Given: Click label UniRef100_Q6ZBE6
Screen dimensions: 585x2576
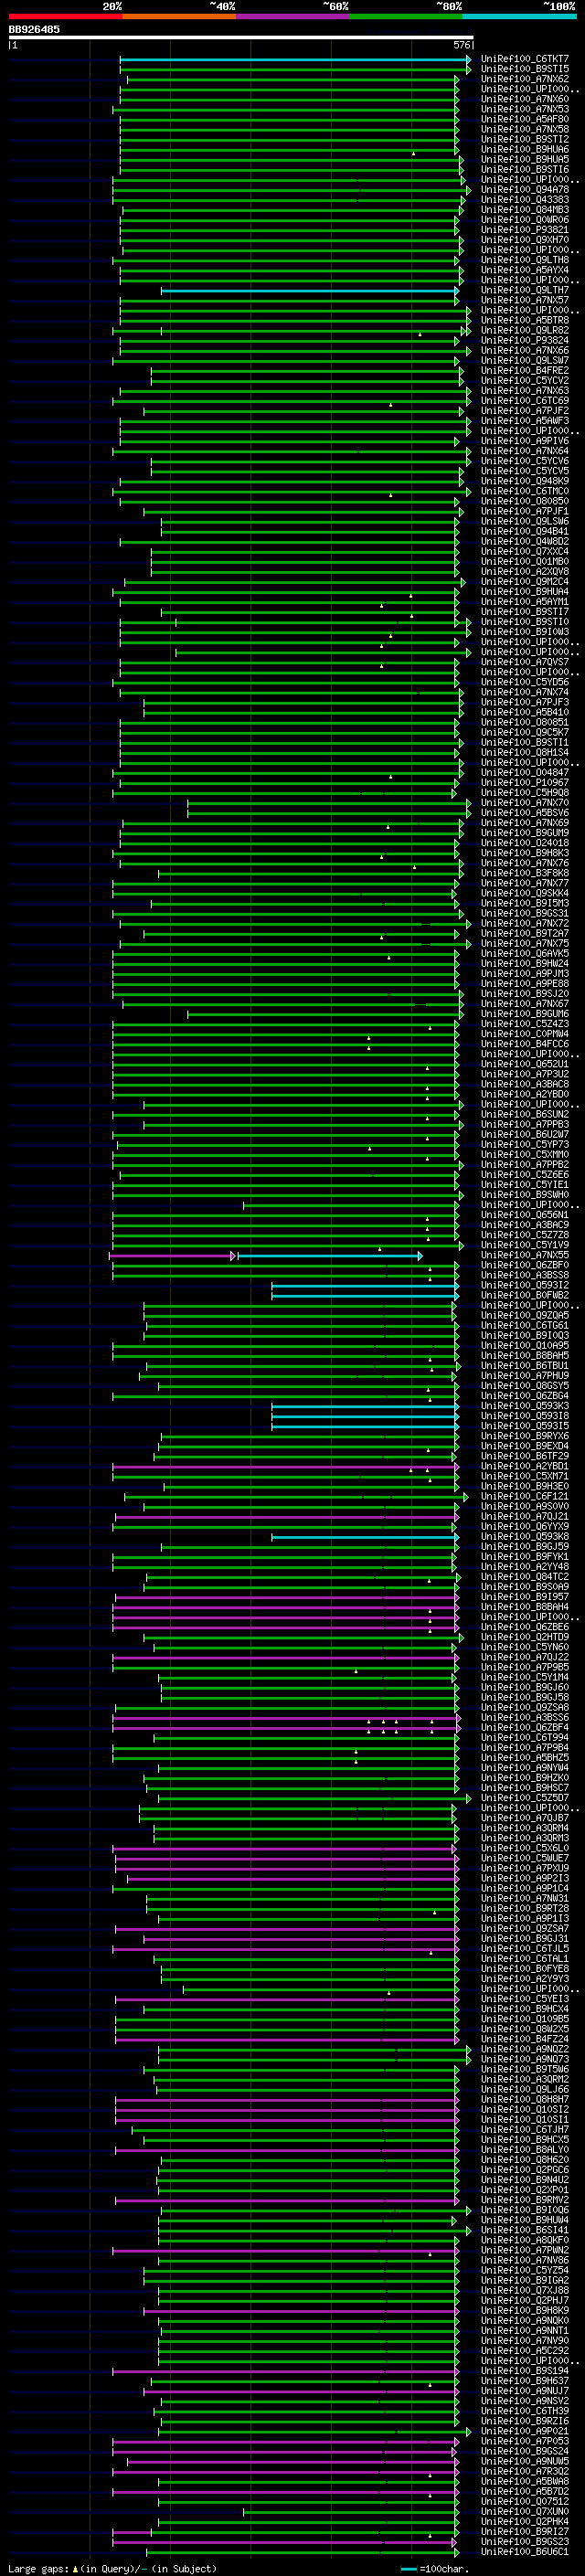Looking at the screenshot, I should click(525, 1627).
